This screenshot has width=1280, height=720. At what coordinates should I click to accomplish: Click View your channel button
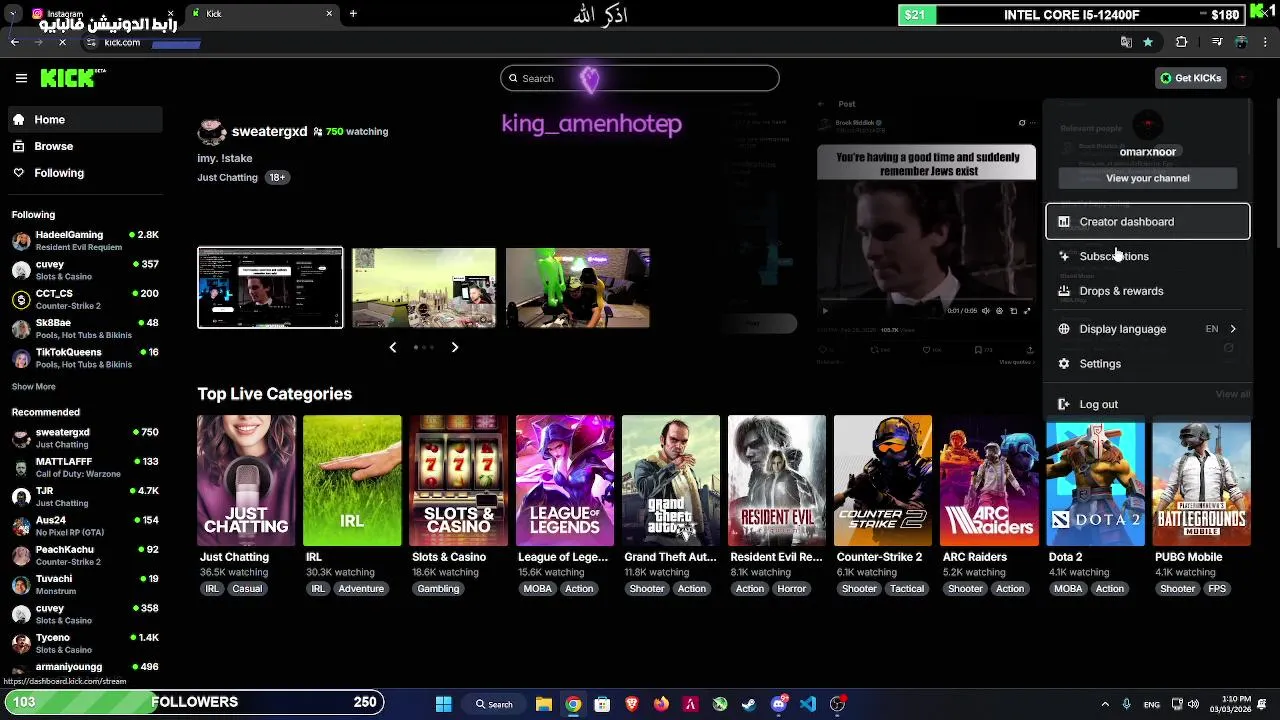[x=1148, y=178]
